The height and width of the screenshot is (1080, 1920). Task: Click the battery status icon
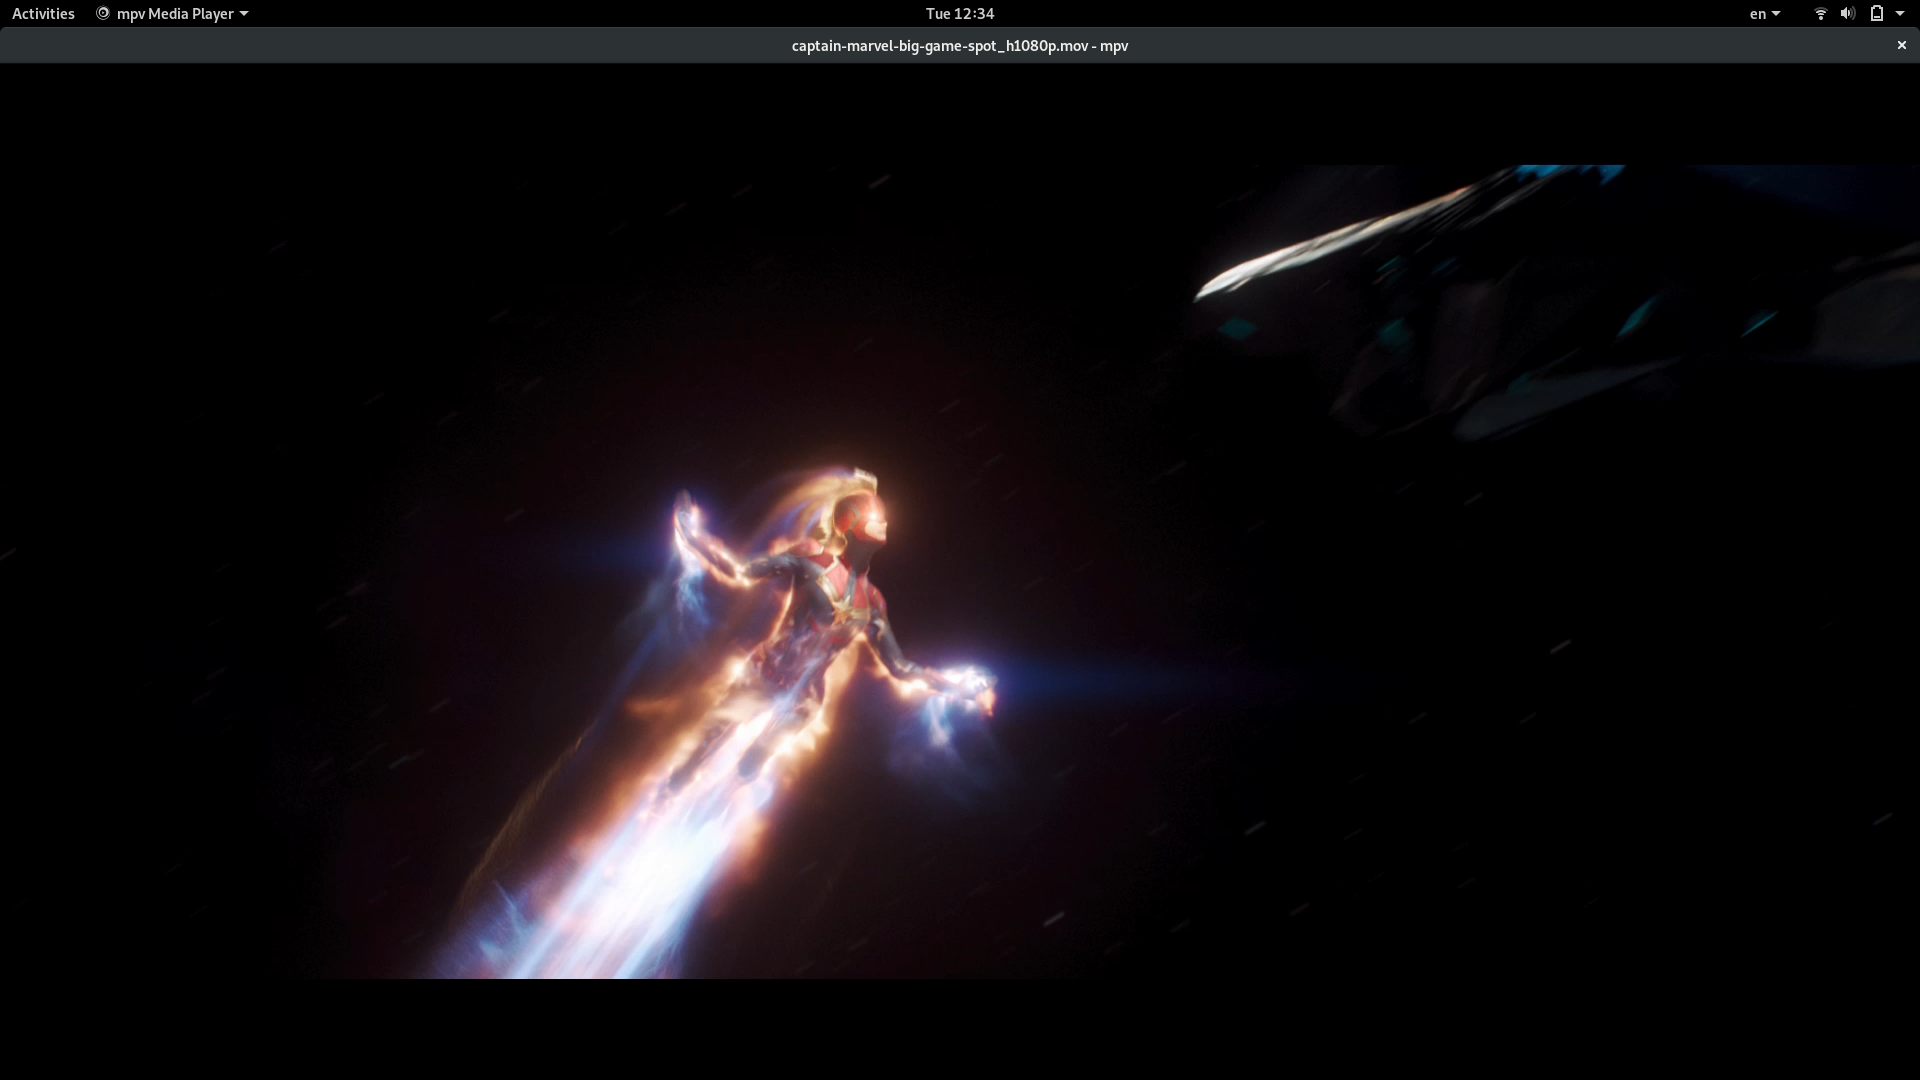(x=1876, y=13)
